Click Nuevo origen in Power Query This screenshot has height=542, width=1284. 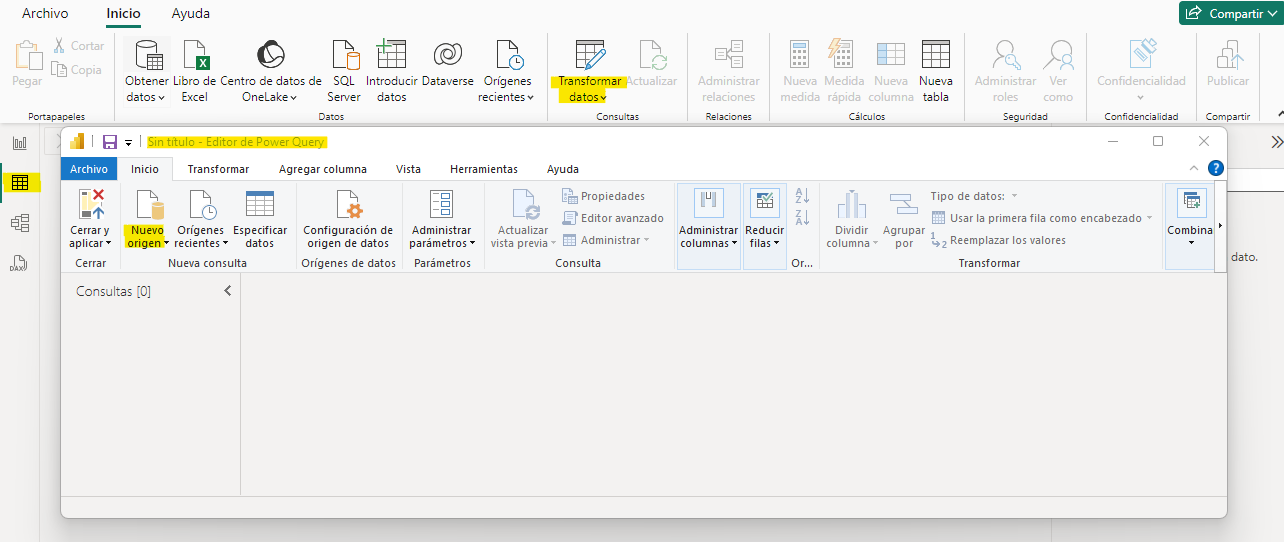point(147,218)
